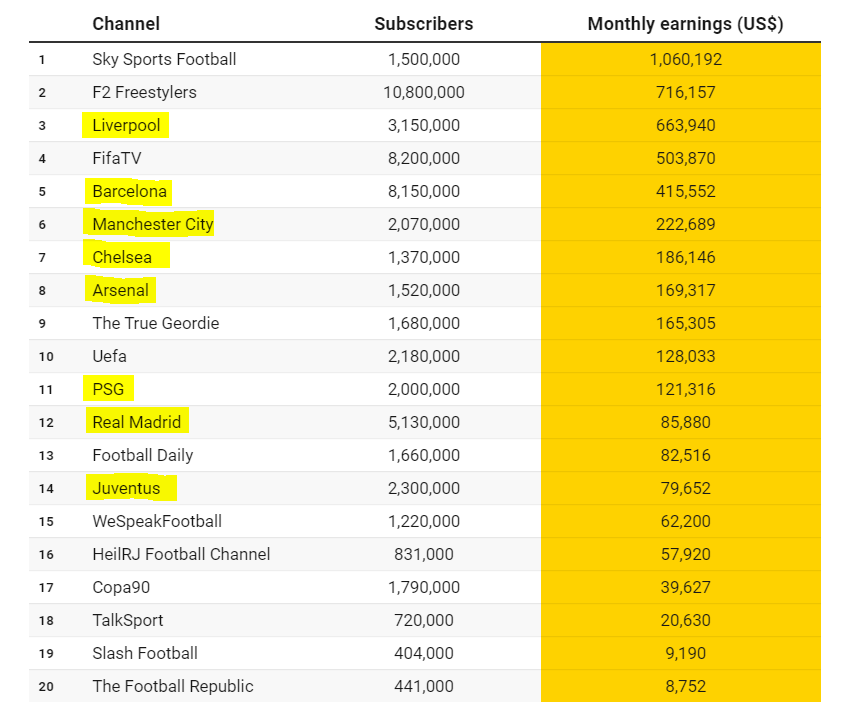Click the highlighted Juventus channel name

click(126, 488)
